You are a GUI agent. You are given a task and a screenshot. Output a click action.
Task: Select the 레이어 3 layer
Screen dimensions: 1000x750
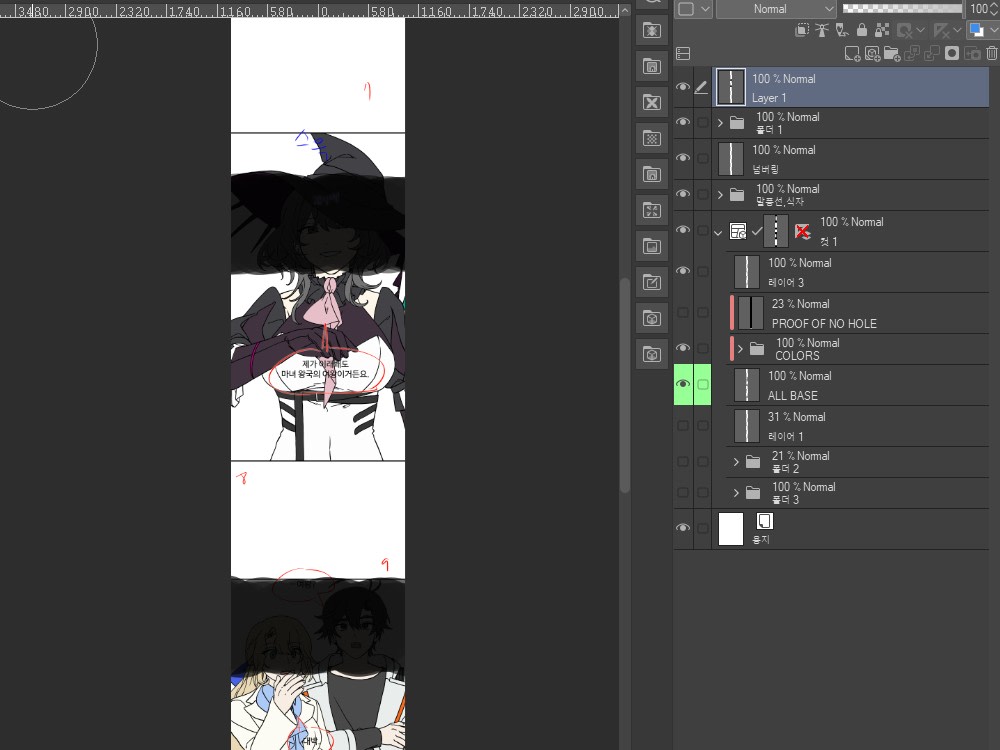858,272
